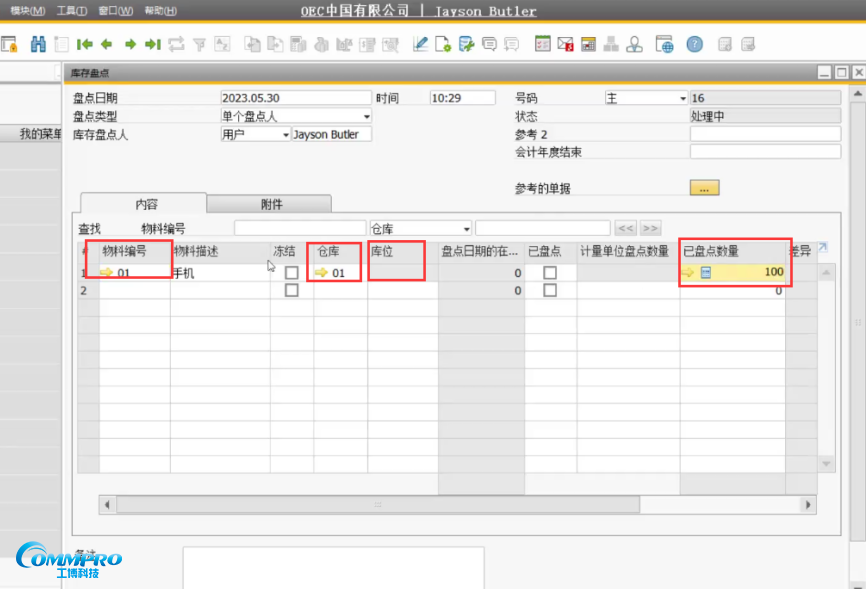Click the pencil edit icon in toolbar
Screen dimensions: 866x589
419,44
